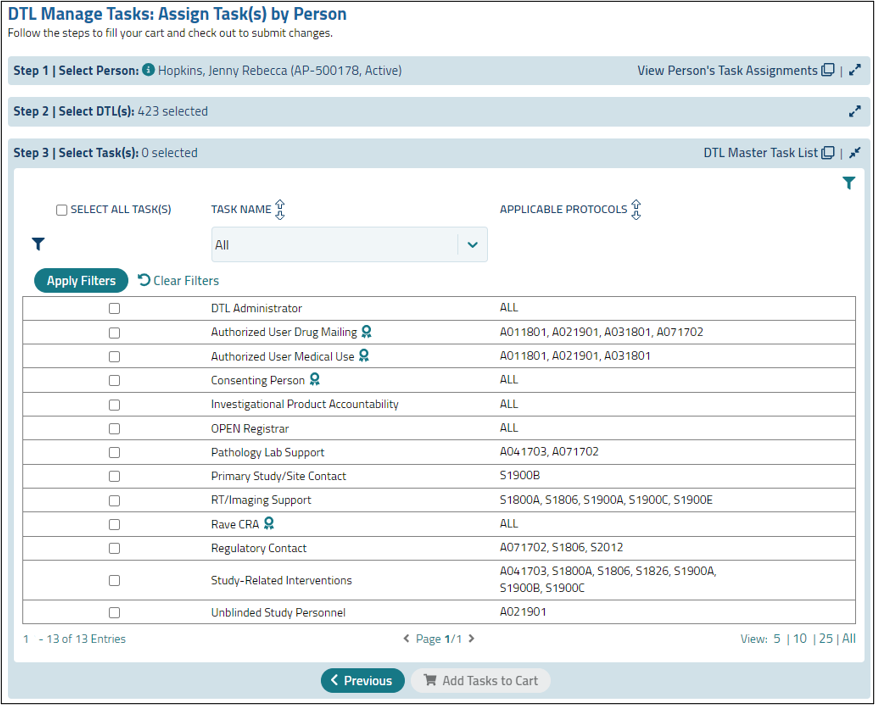Click the expand arrows icon on Step 2 header

(855, 111)
